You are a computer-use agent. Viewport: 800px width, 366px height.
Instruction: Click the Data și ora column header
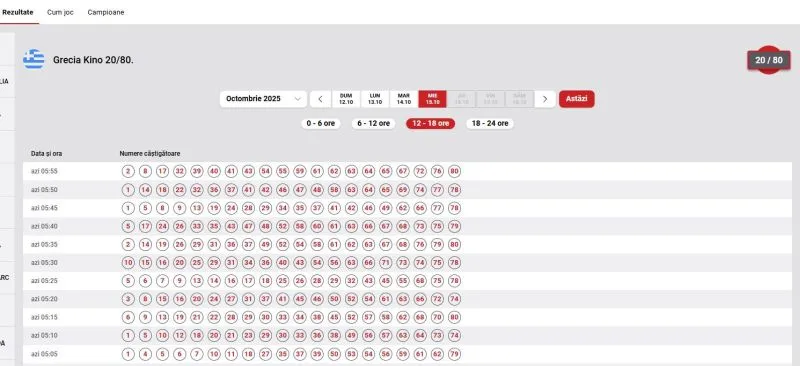coord(46,153)
